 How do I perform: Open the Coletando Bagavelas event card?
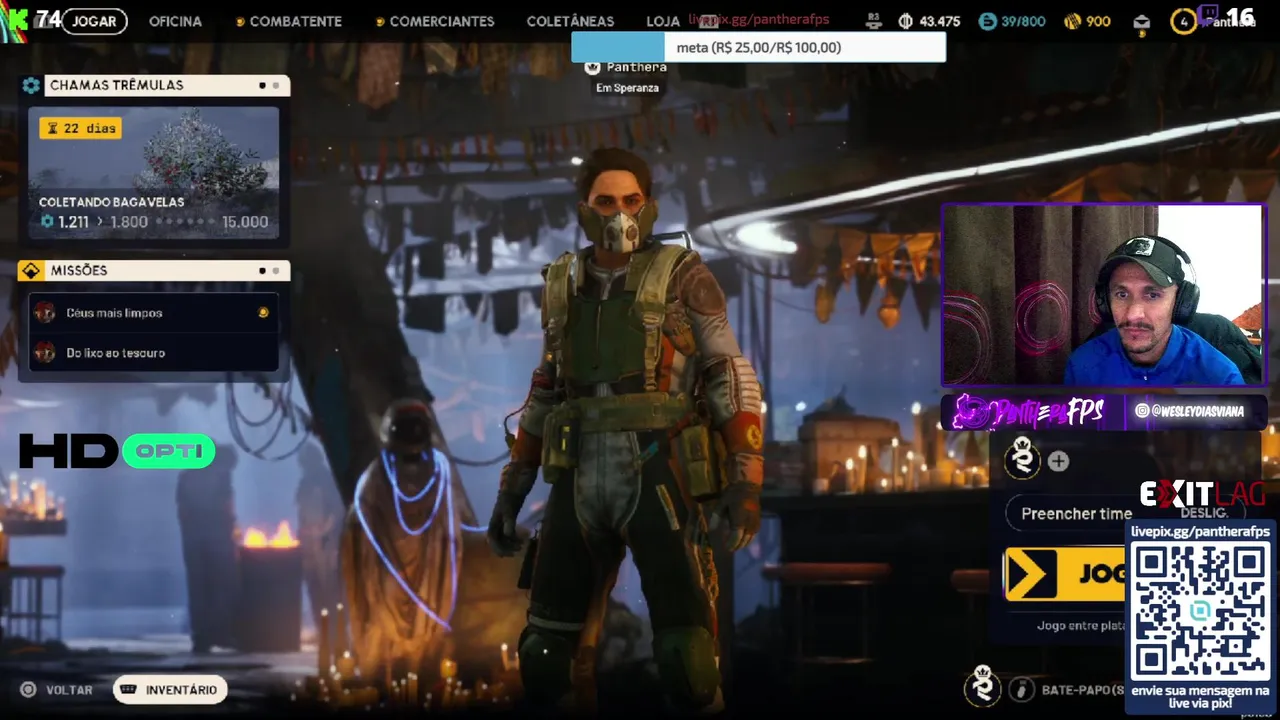[x=153, y=173]
